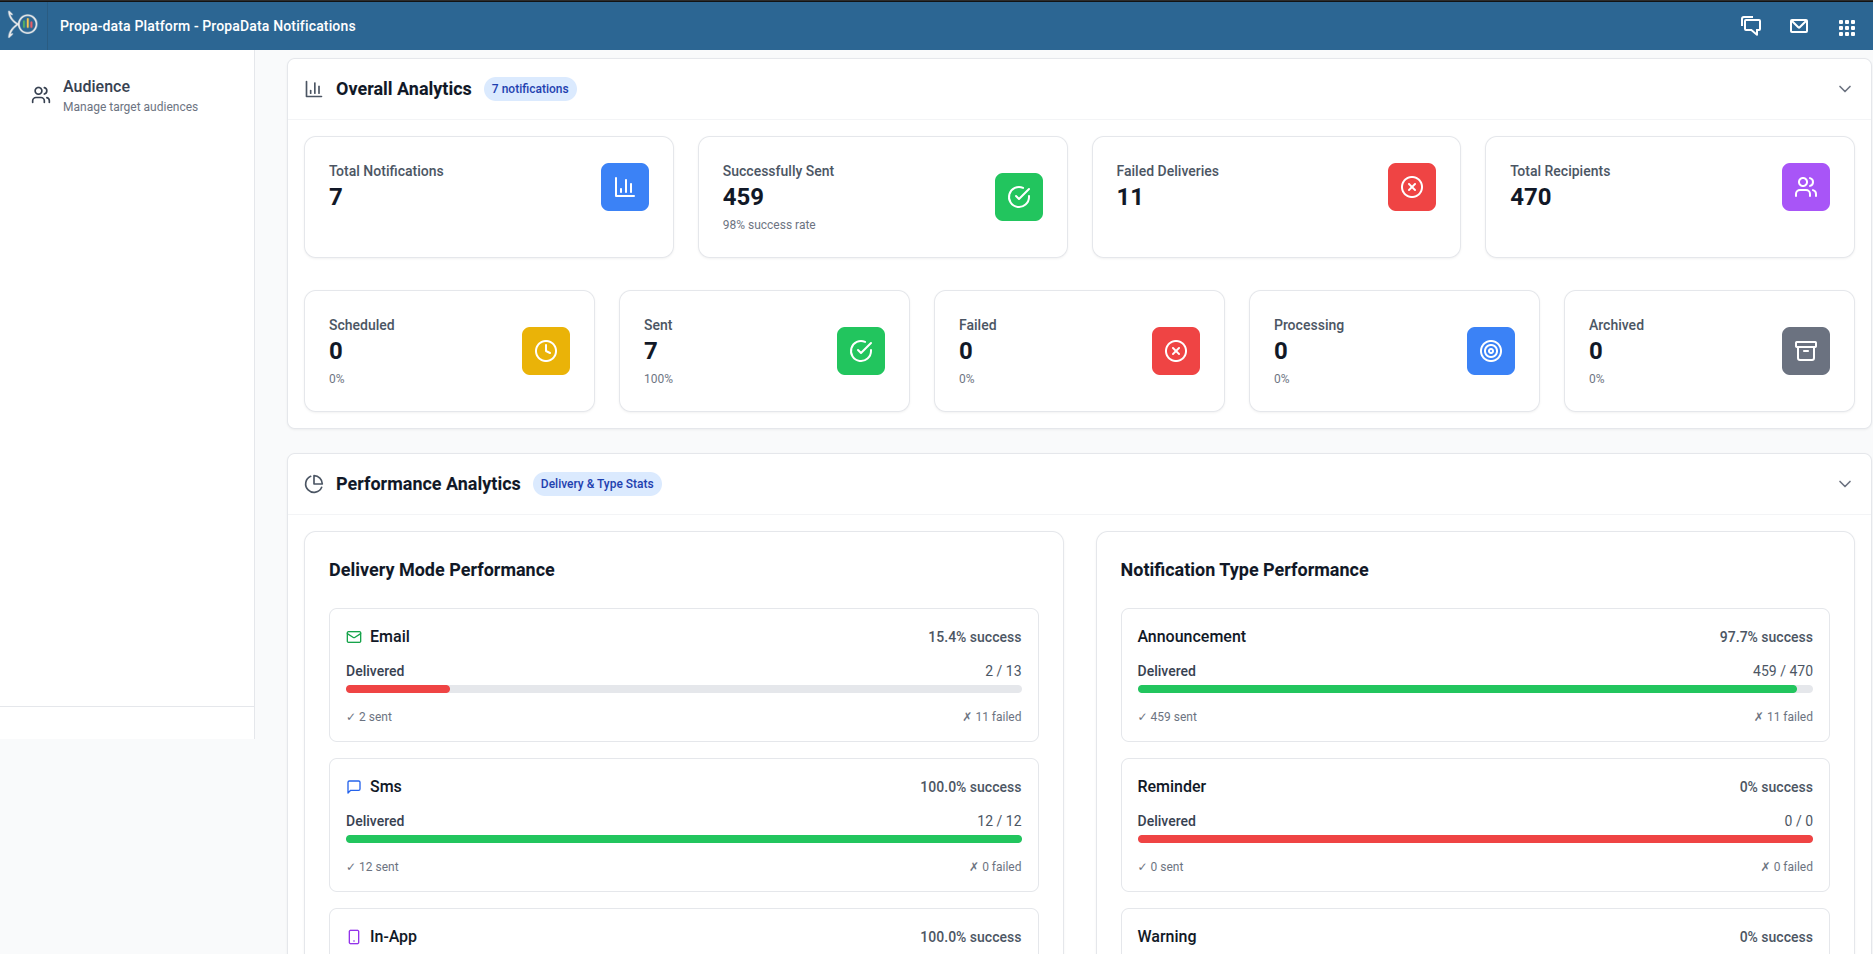This screenshot has height=954, width=1873.
Task: Collapse the Overall Analytics section
Action: tap(1844, 89)
